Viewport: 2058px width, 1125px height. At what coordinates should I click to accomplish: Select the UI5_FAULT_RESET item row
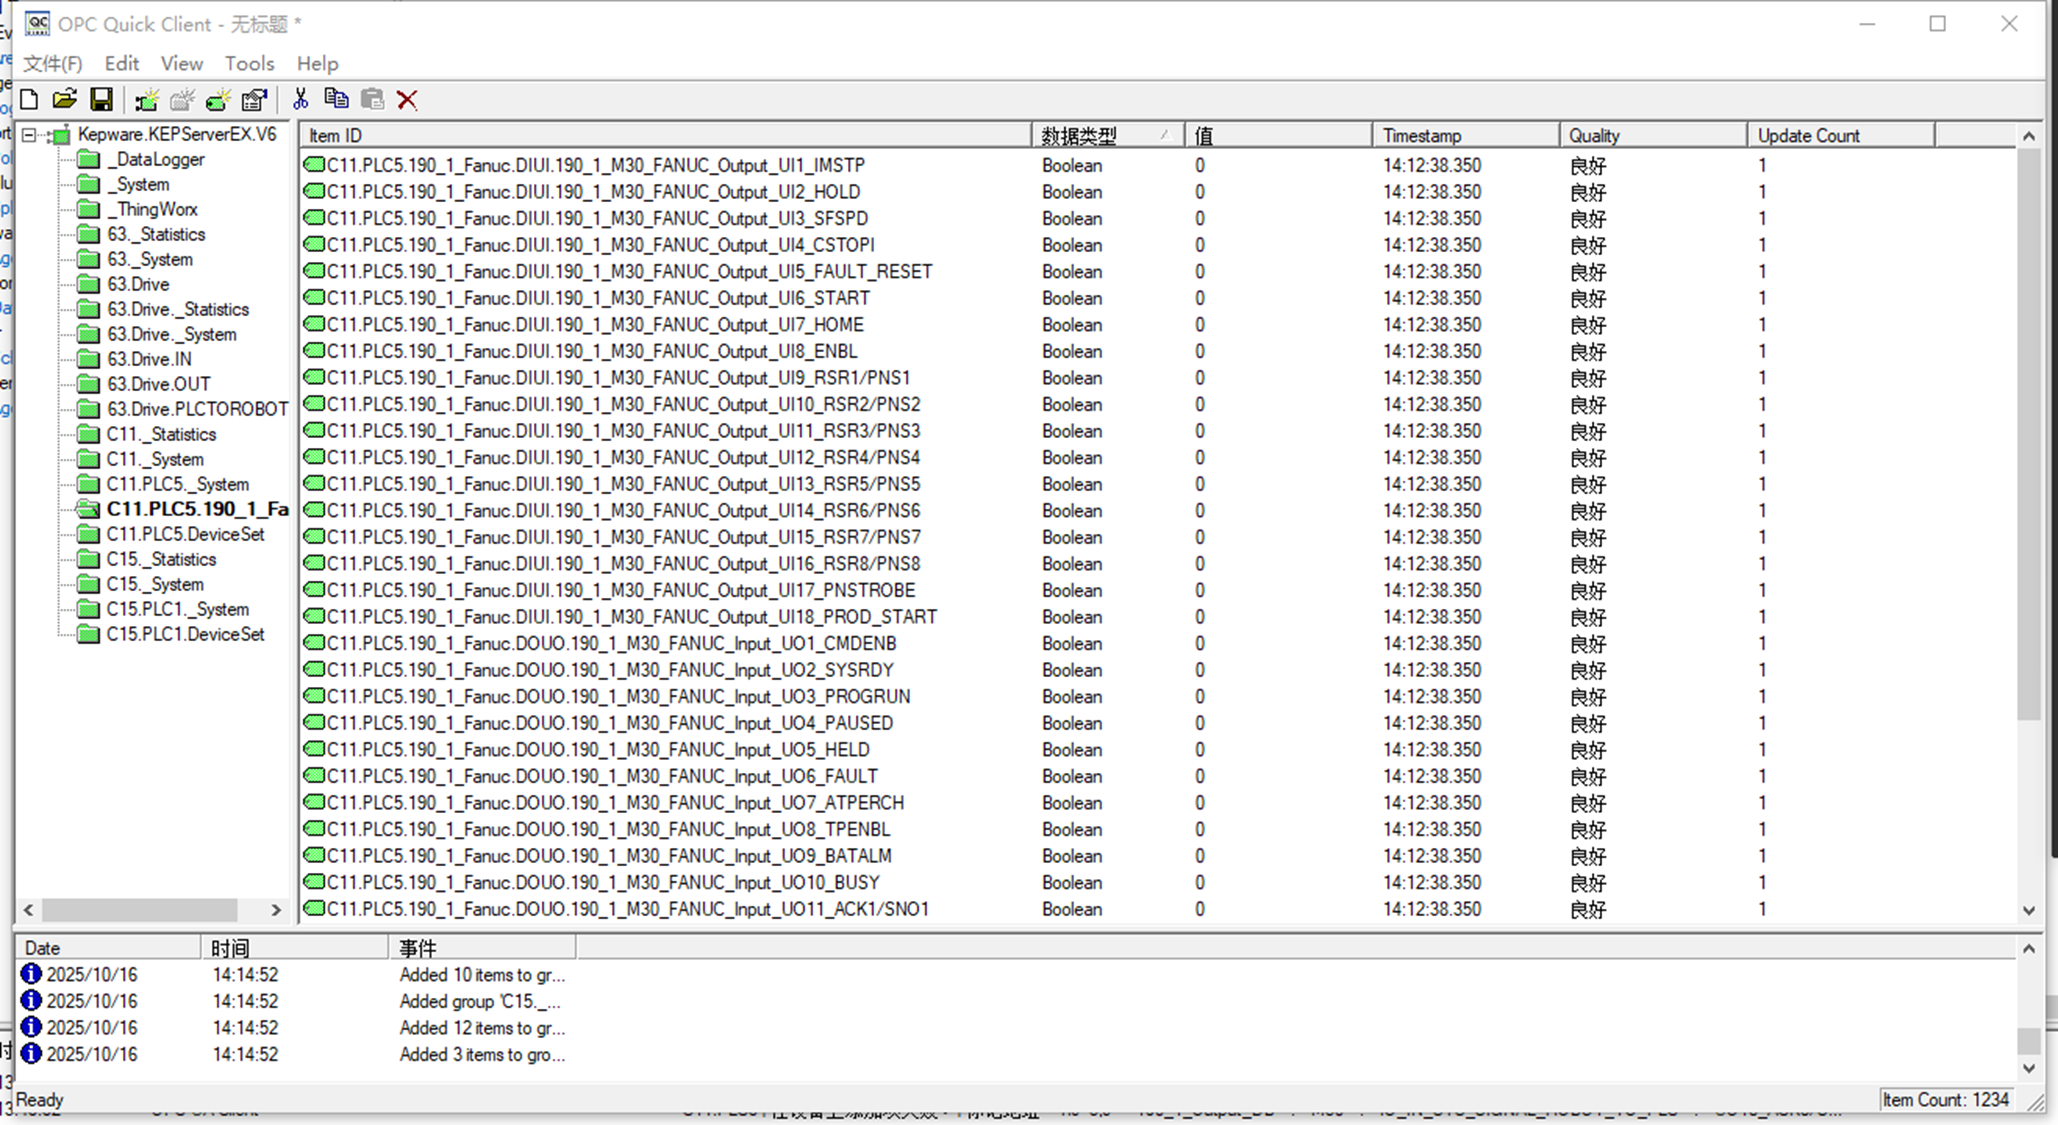click(x=629, y=271)
